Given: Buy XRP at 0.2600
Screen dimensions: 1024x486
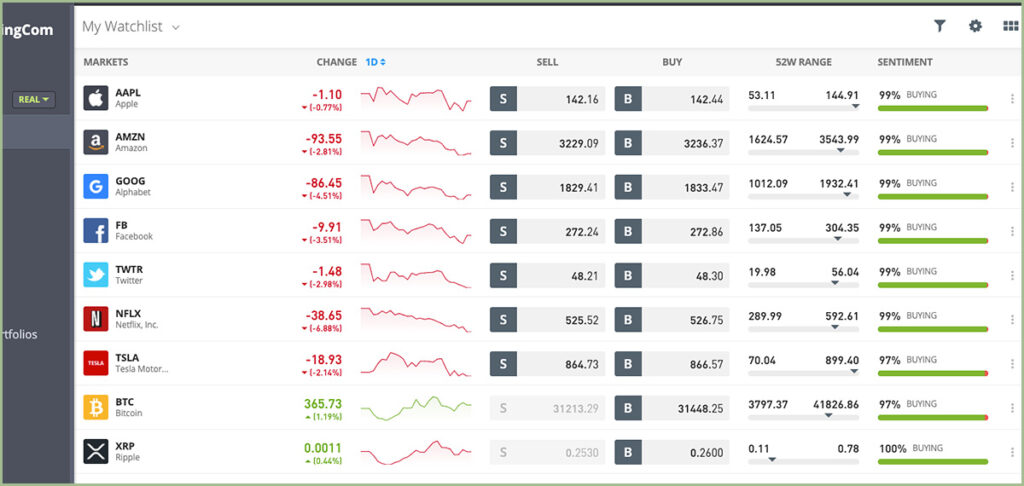Looking at the screenshot, I should pyautogui.click(x=672, y=452).
